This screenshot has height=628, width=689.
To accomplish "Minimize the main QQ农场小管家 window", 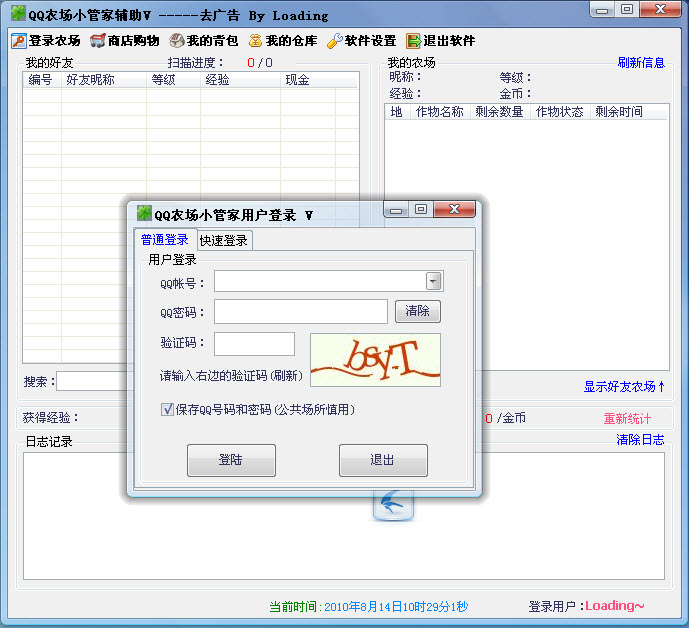I will [602, 10].
